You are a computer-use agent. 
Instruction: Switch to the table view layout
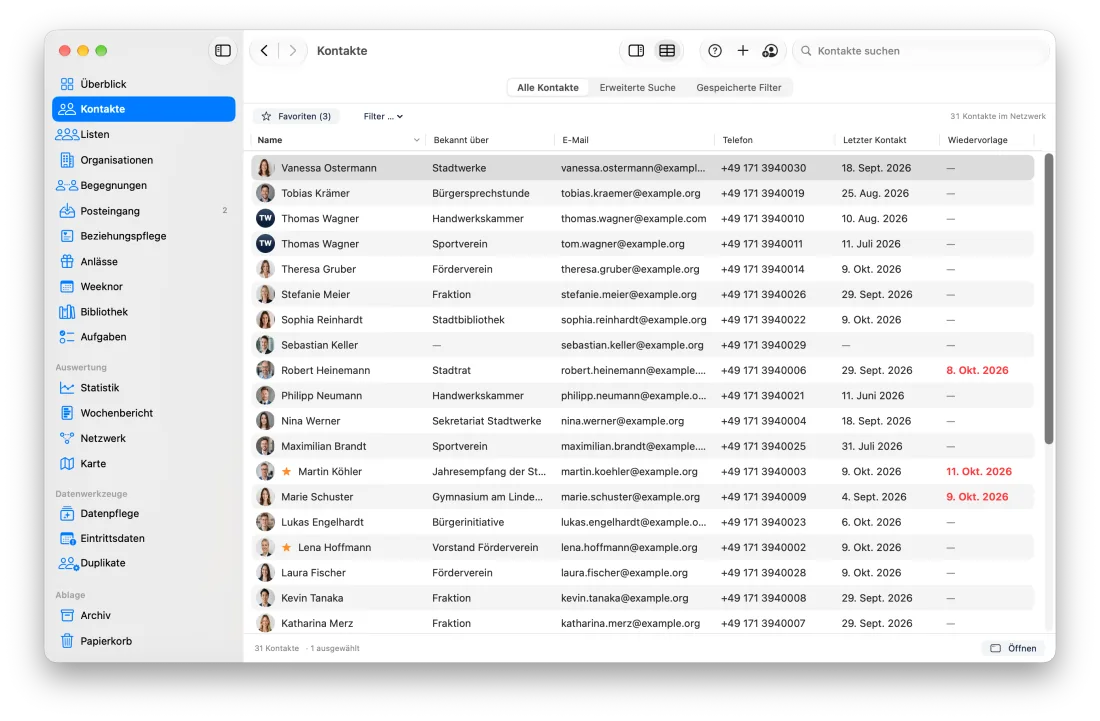[x=667, y=50]
